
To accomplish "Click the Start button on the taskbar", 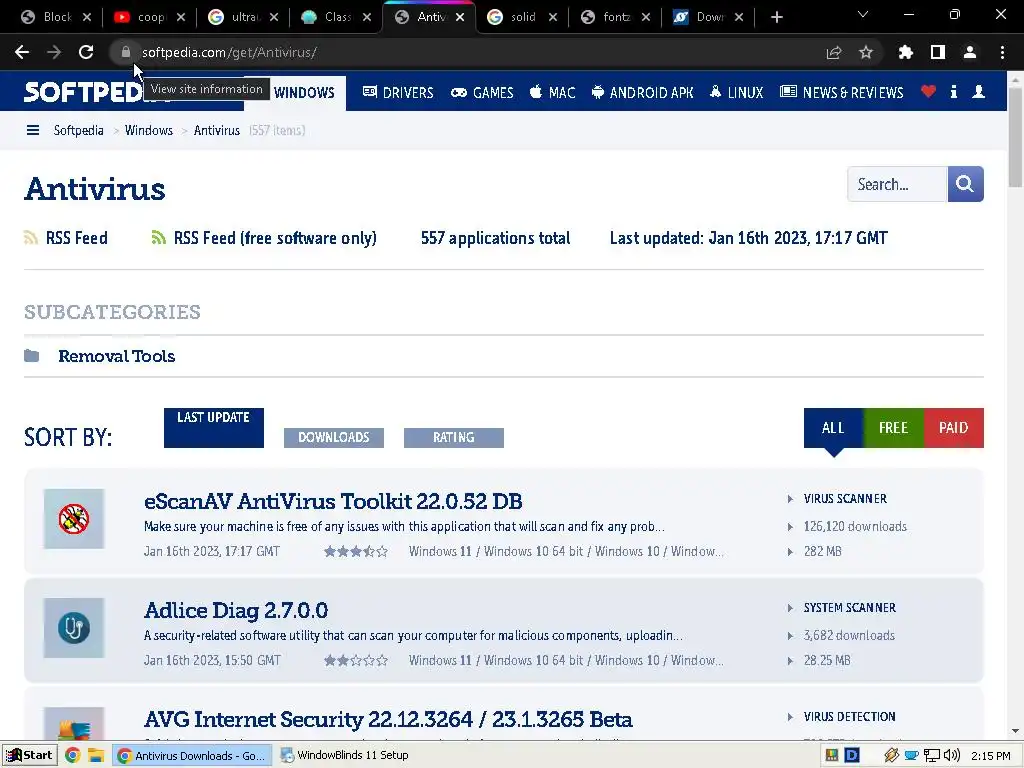I will [x=29, y=756].
